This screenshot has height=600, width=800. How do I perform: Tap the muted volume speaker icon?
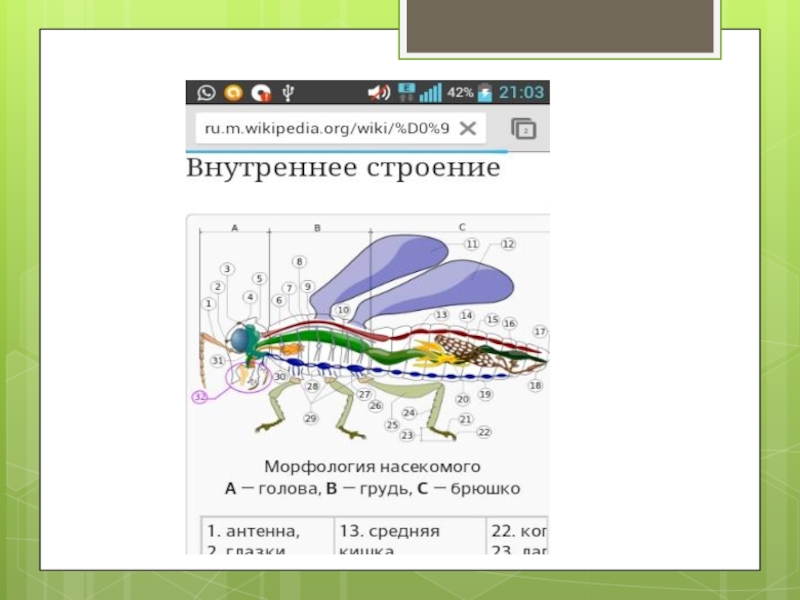[x=379, y=92]
